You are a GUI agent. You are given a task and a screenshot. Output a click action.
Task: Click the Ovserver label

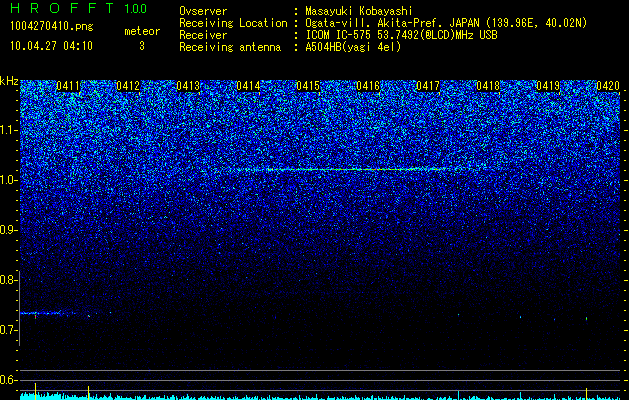click(203, 11)
